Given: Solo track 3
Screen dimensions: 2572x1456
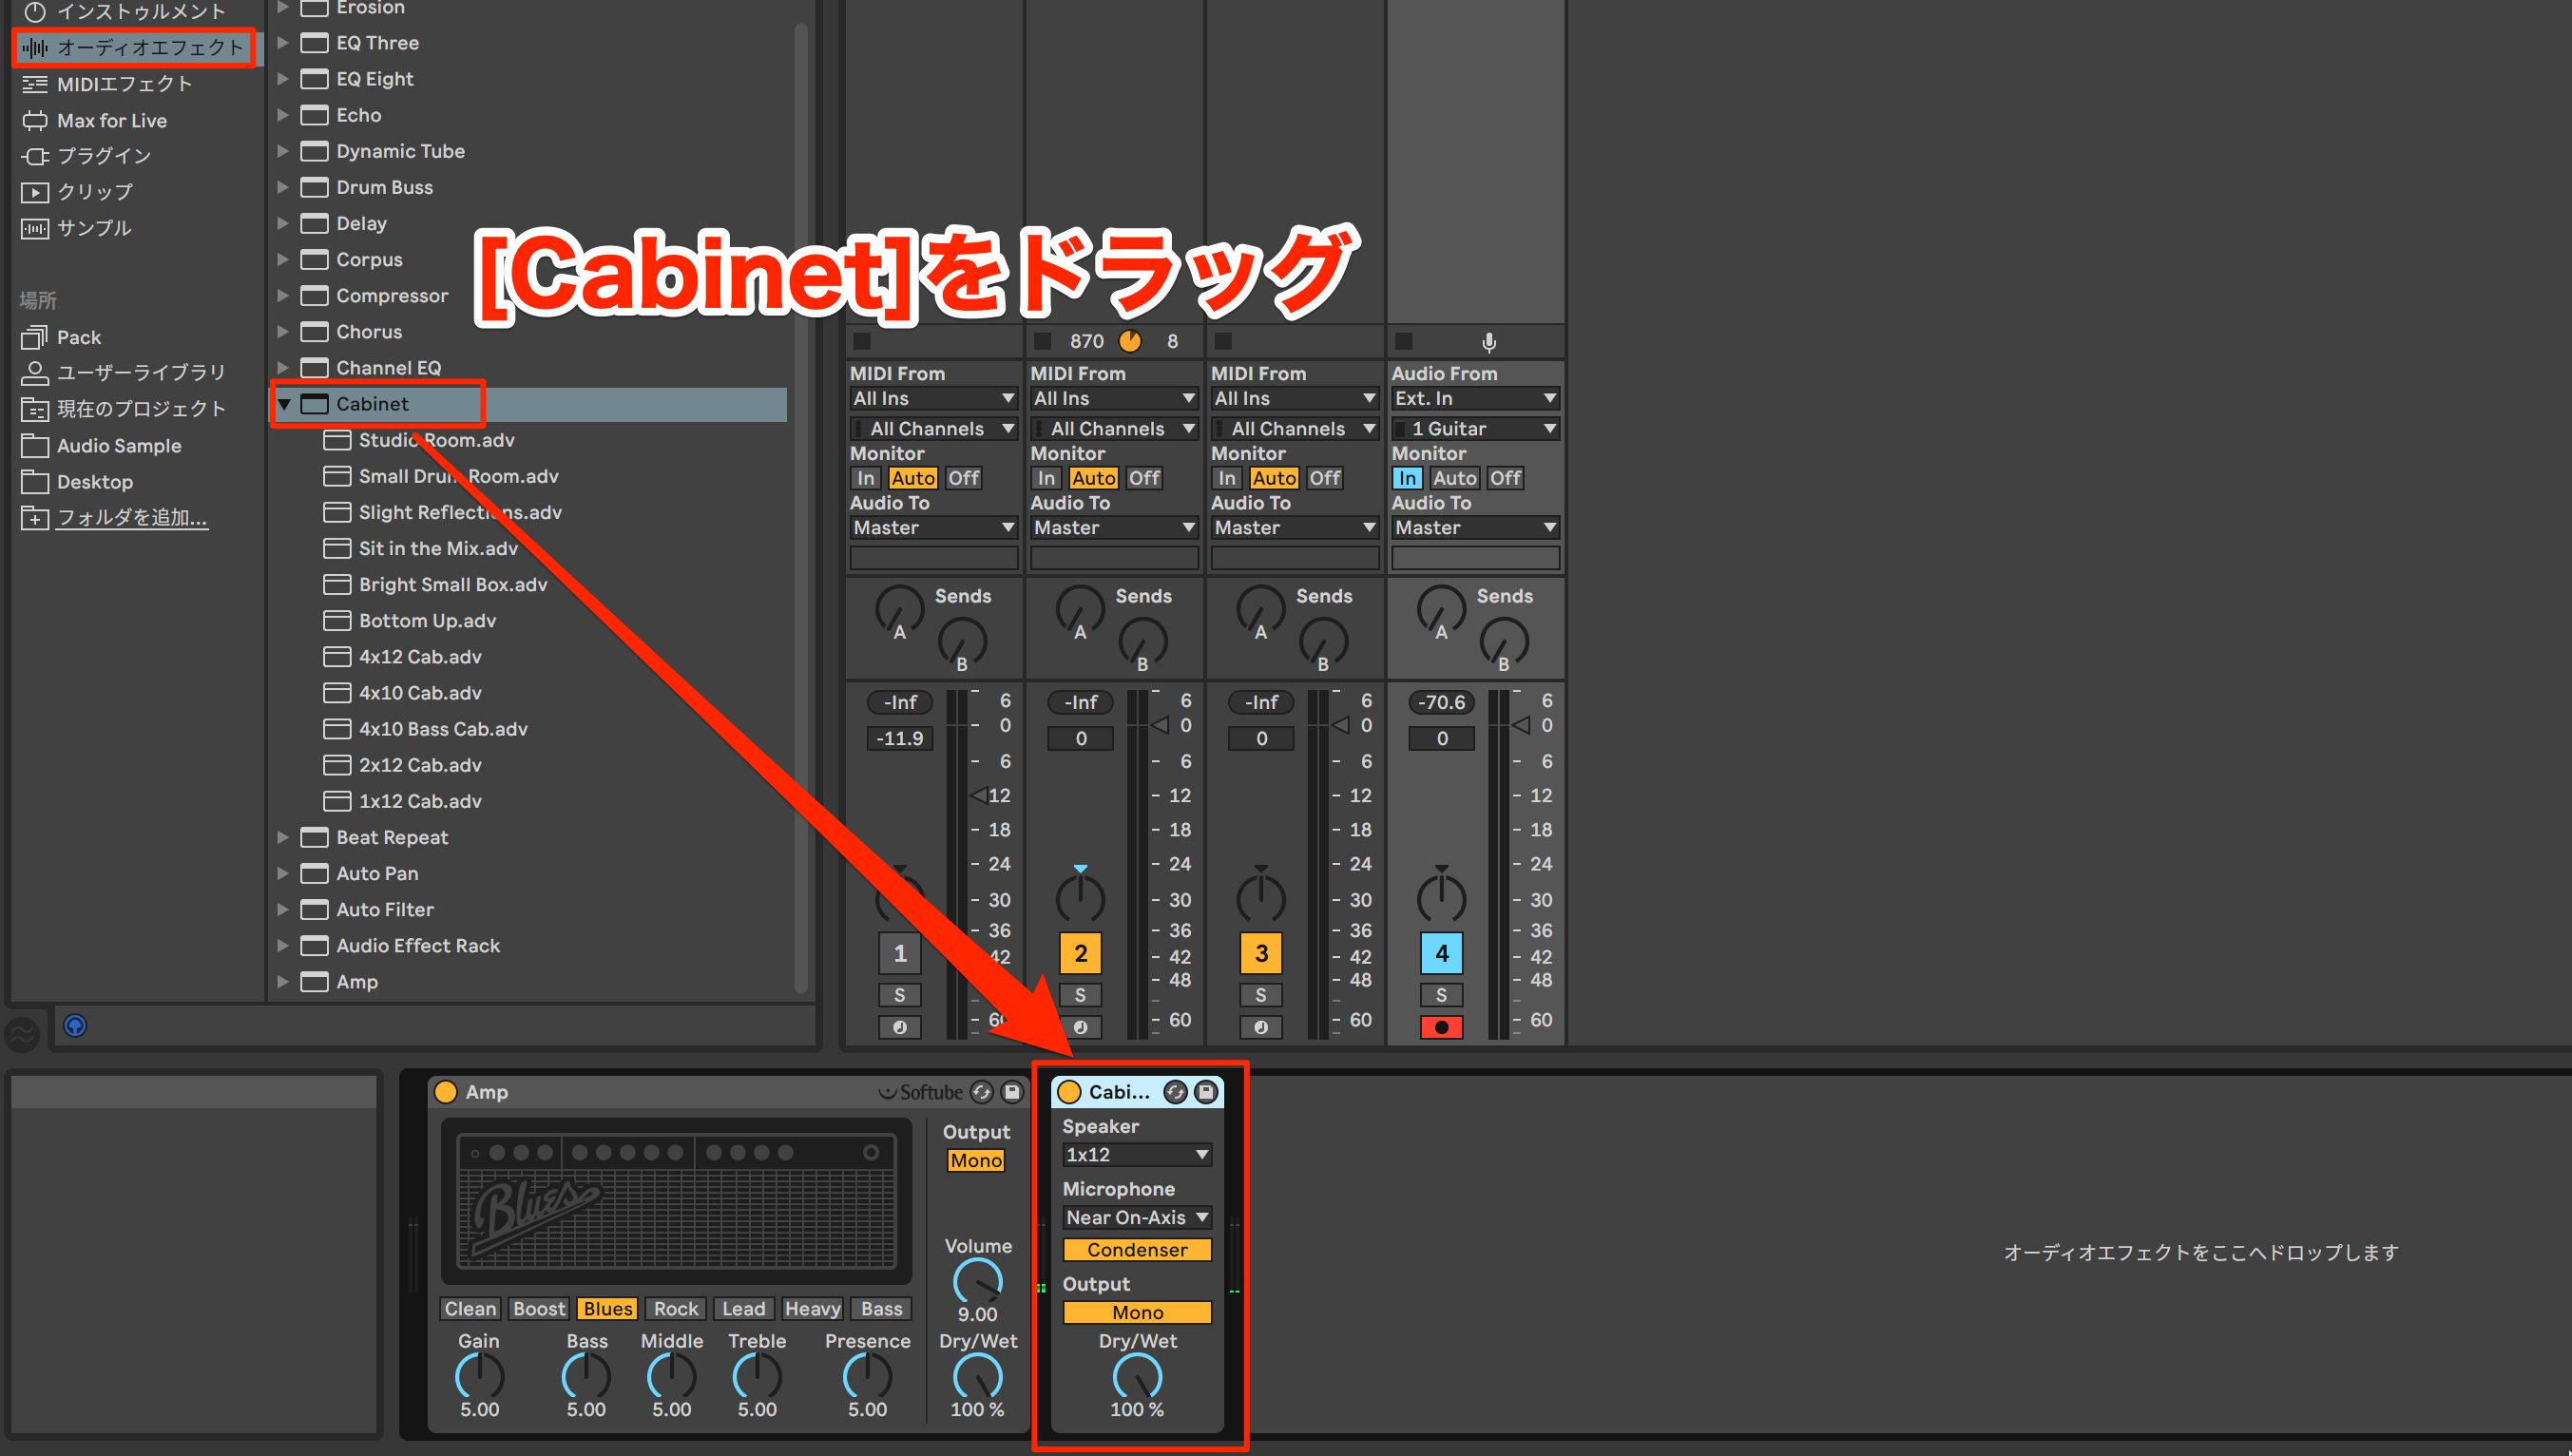Looking at the screenshot, I should [1260, 995].
